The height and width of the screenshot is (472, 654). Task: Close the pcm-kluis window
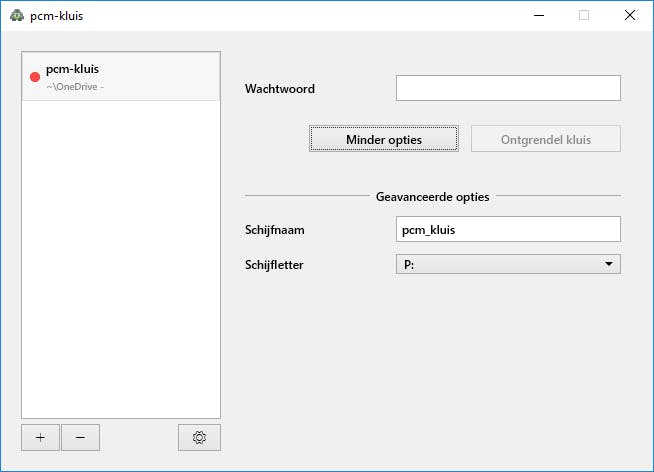click(630, 15)
